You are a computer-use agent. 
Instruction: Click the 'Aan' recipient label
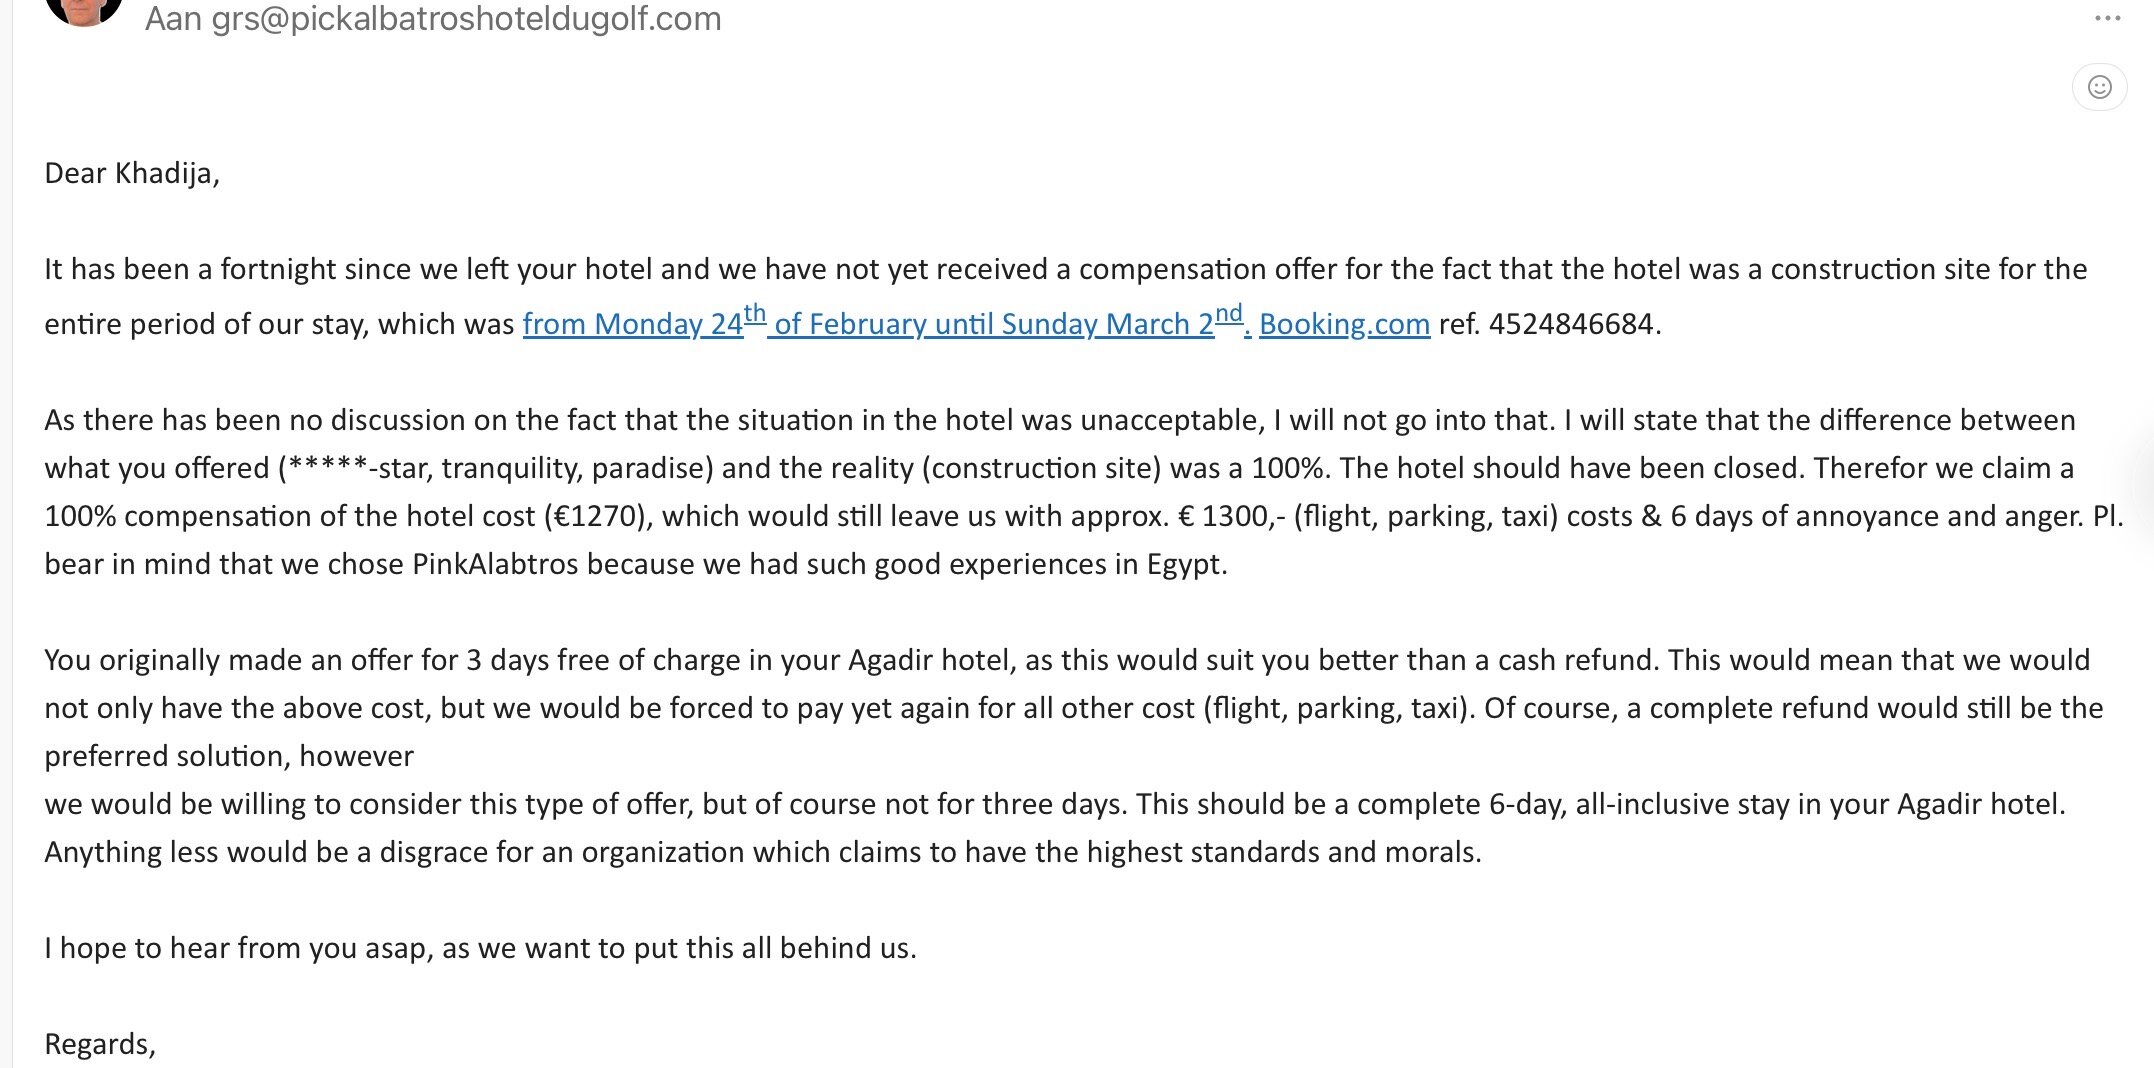pyautogui.click(x=173, y=19)
